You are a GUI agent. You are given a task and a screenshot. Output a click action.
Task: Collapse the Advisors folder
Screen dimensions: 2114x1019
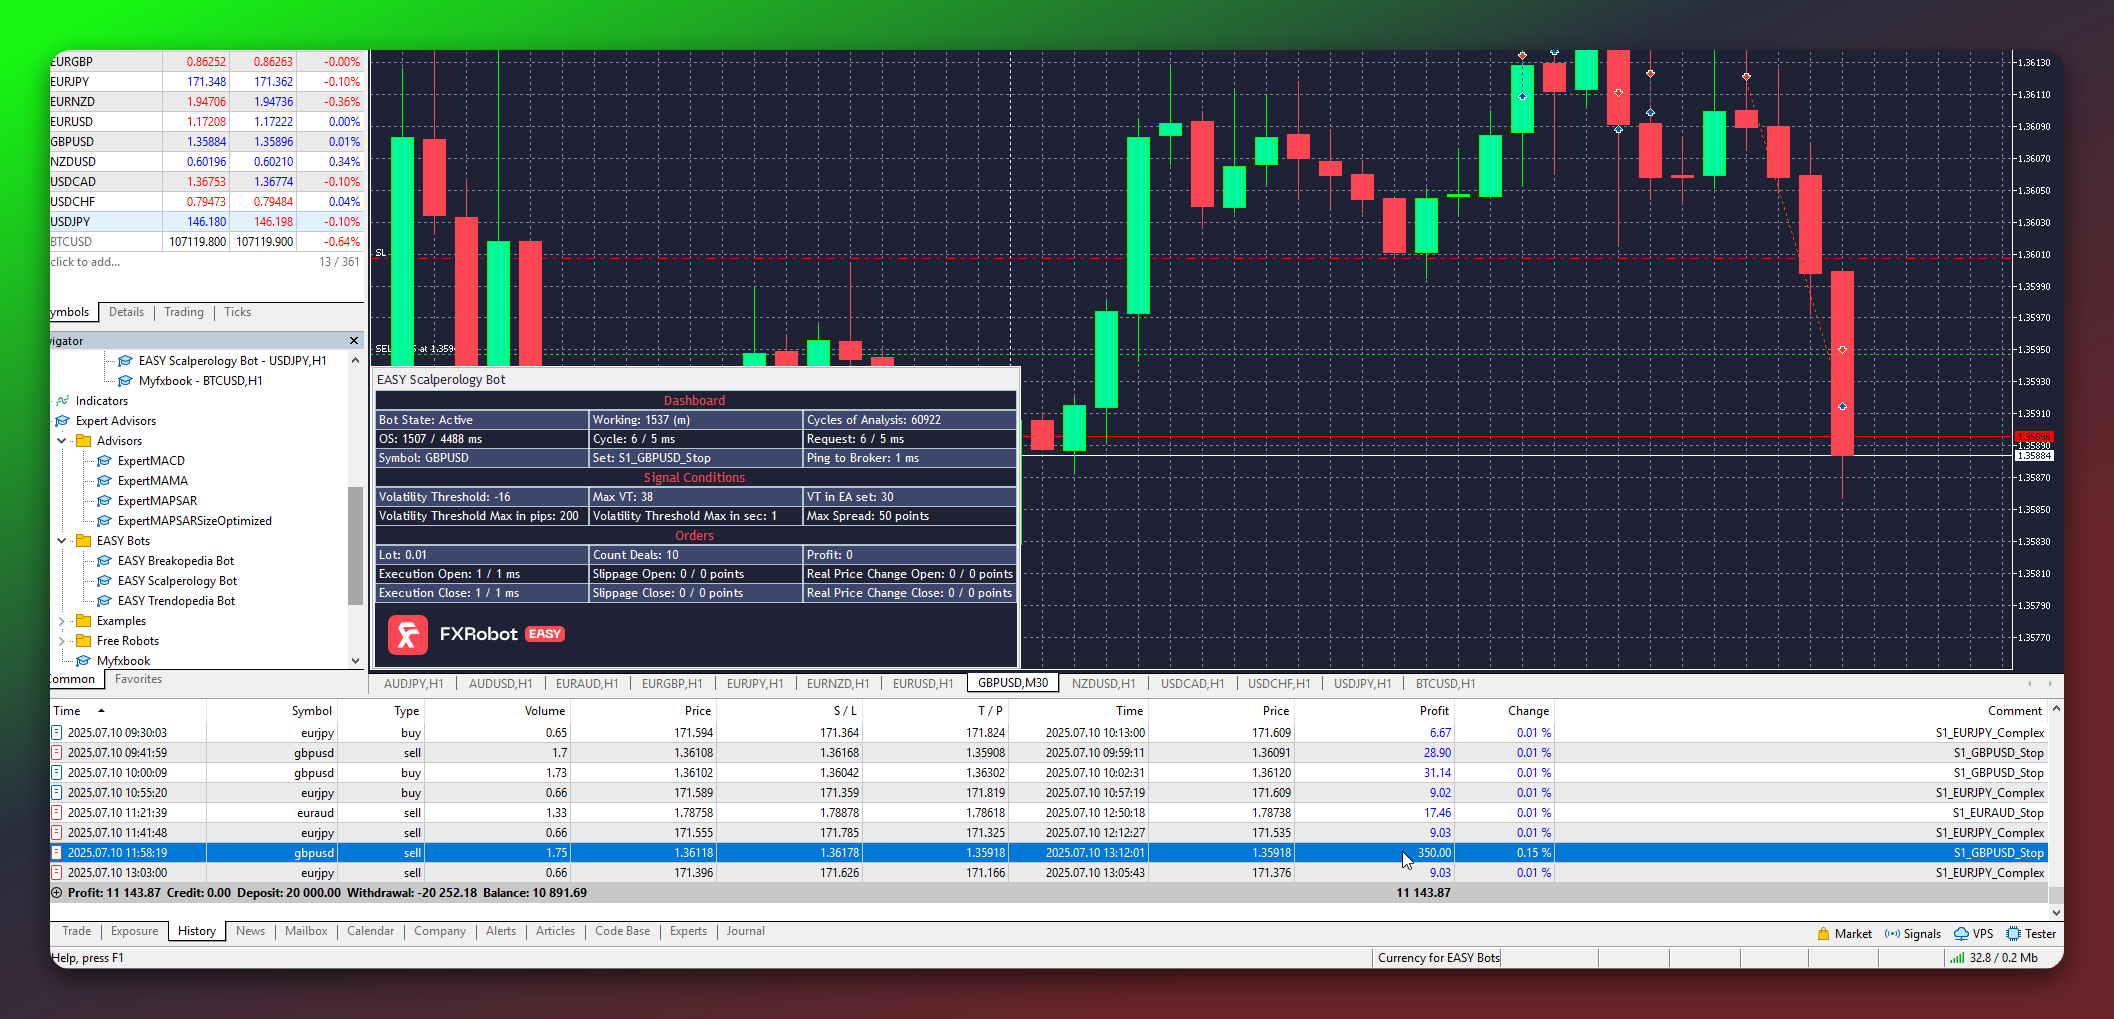click(x=62, y=441)
